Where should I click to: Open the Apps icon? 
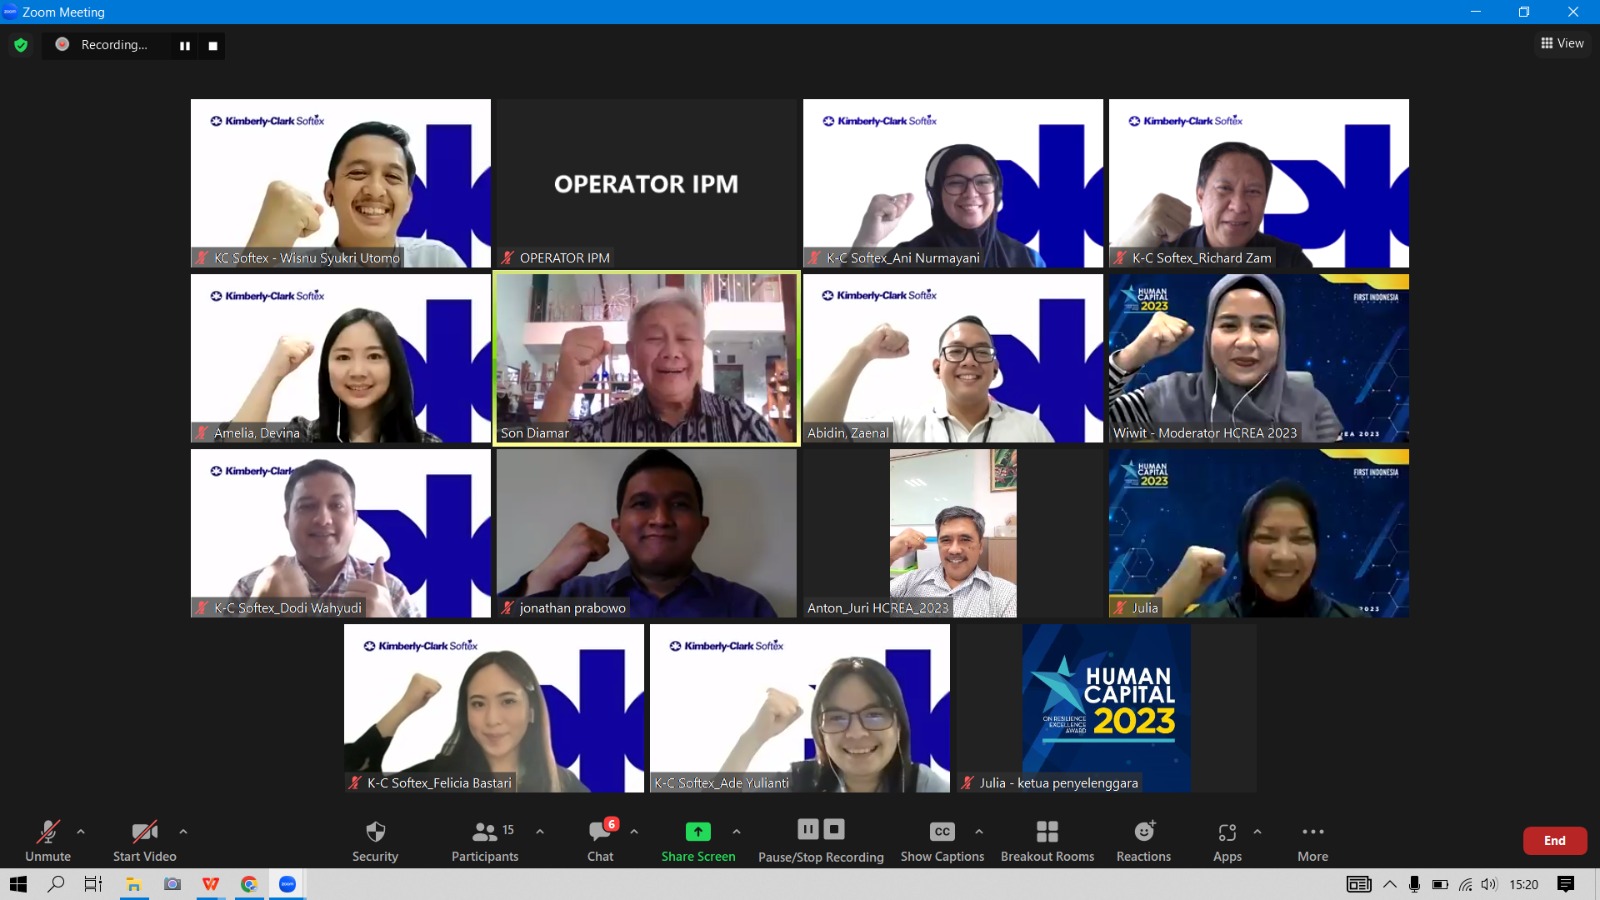[1227, 832]
